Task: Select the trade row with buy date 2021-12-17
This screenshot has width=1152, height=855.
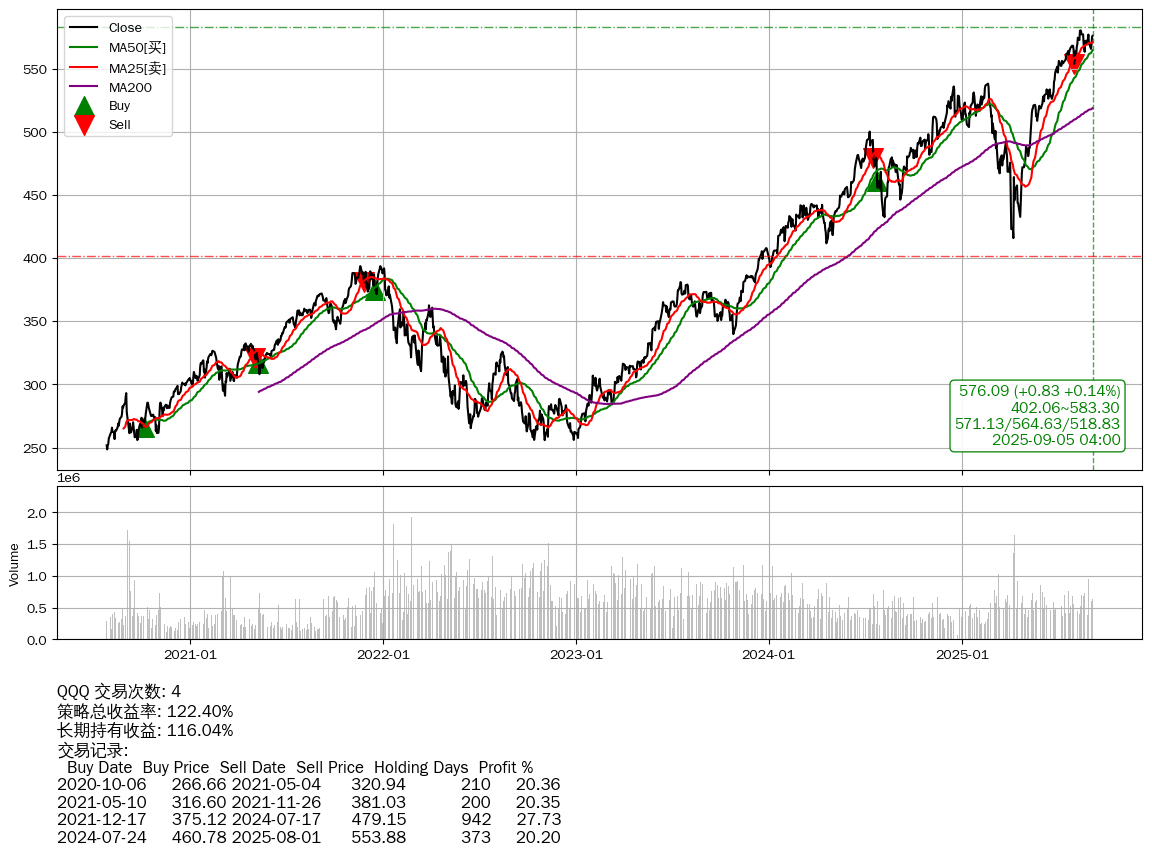Action: pyautogui.click(x=308, y=819)
